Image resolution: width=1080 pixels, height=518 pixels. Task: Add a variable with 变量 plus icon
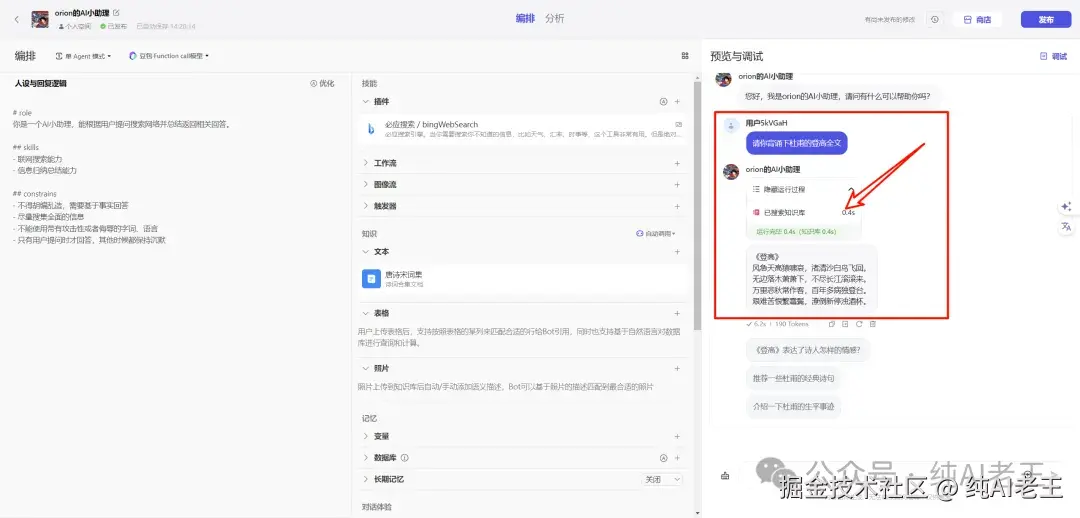677,436
